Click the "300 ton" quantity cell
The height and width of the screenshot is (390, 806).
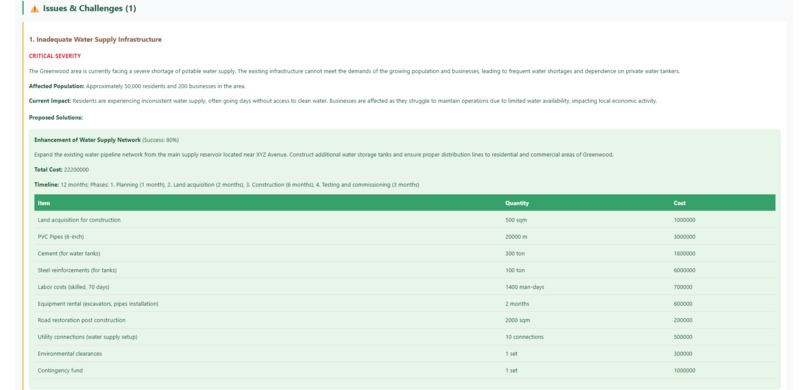(x=516, y=253)
